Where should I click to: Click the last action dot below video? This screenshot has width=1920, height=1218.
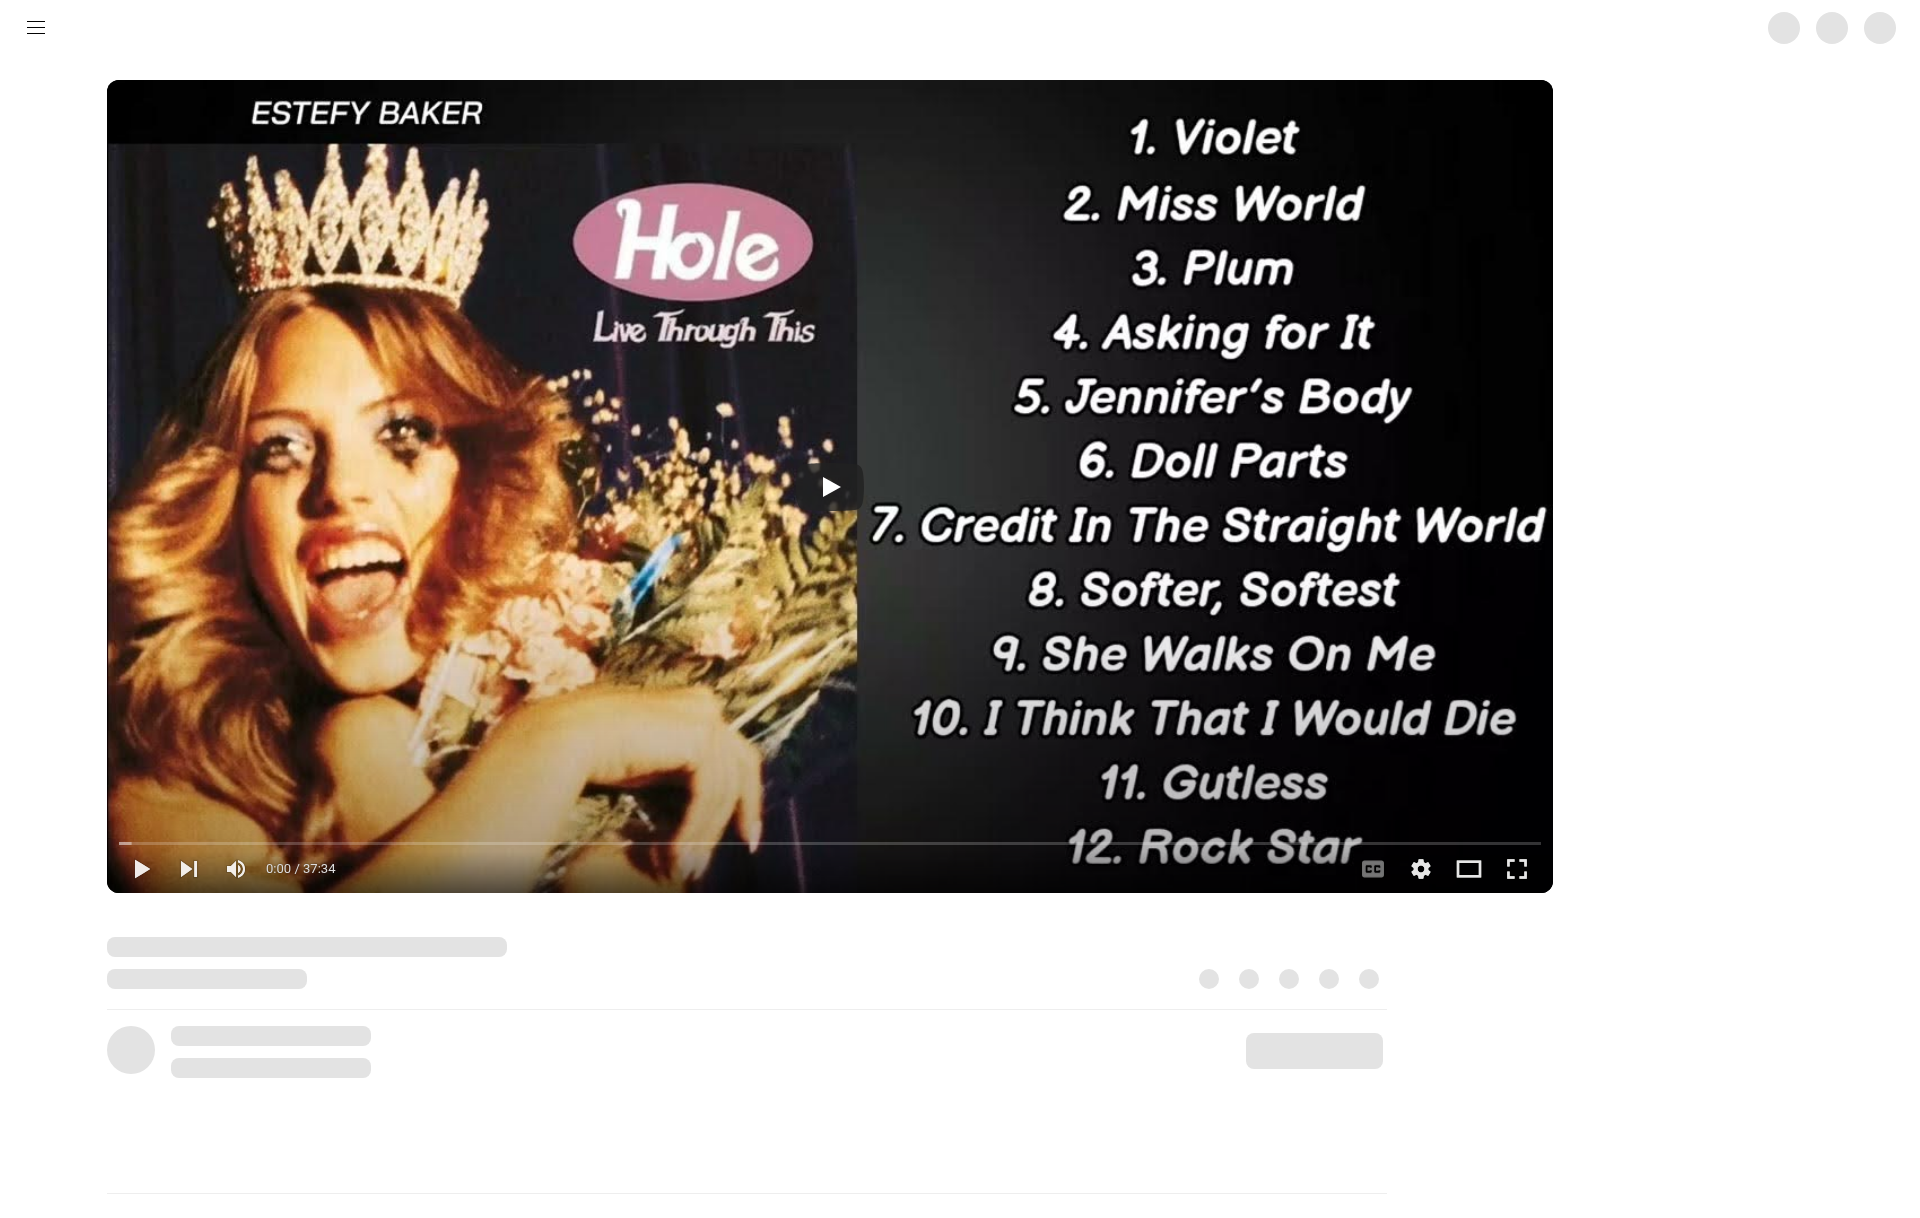[x=1369, y=979]
